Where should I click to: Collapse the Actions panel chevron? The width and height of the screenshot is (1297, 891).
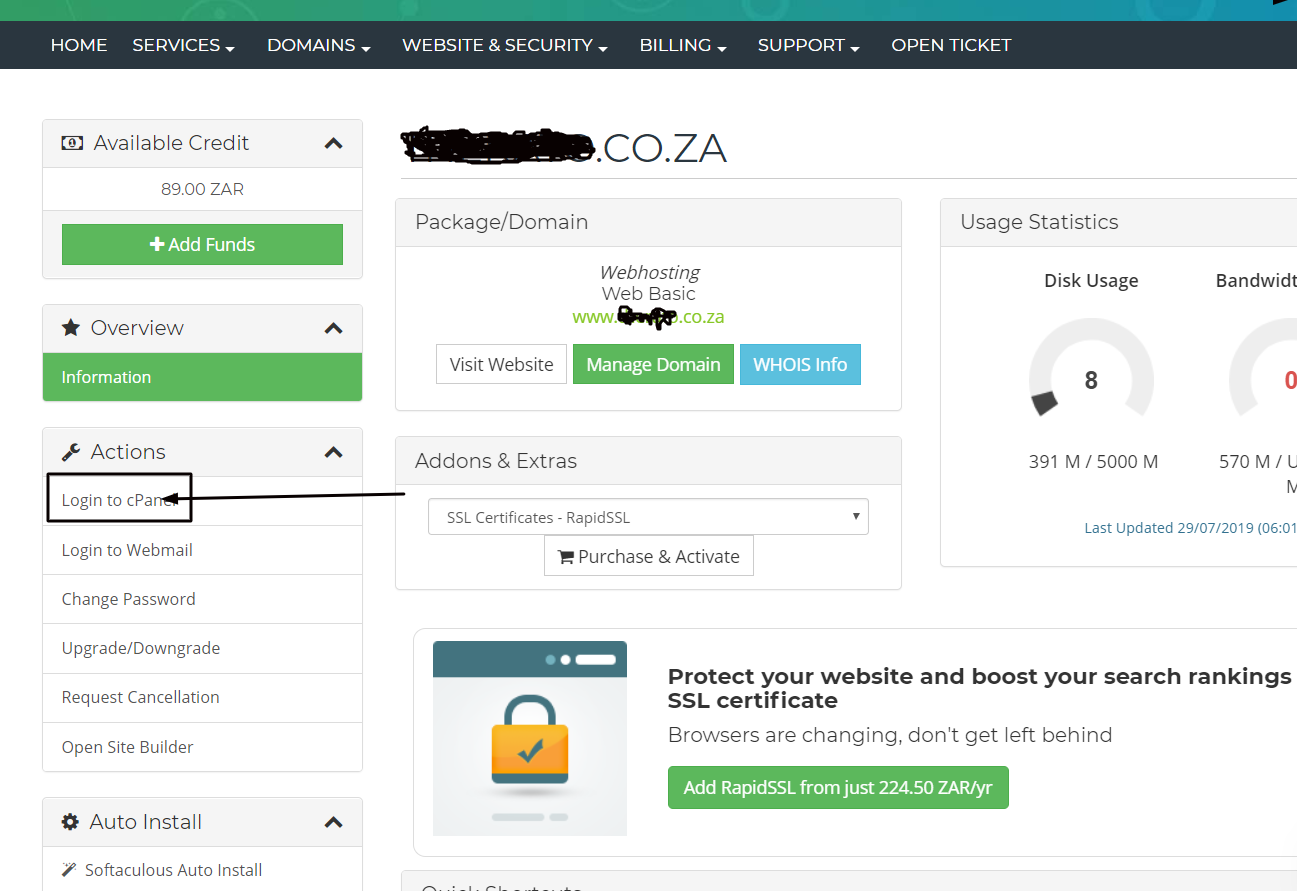coord(334,452)
